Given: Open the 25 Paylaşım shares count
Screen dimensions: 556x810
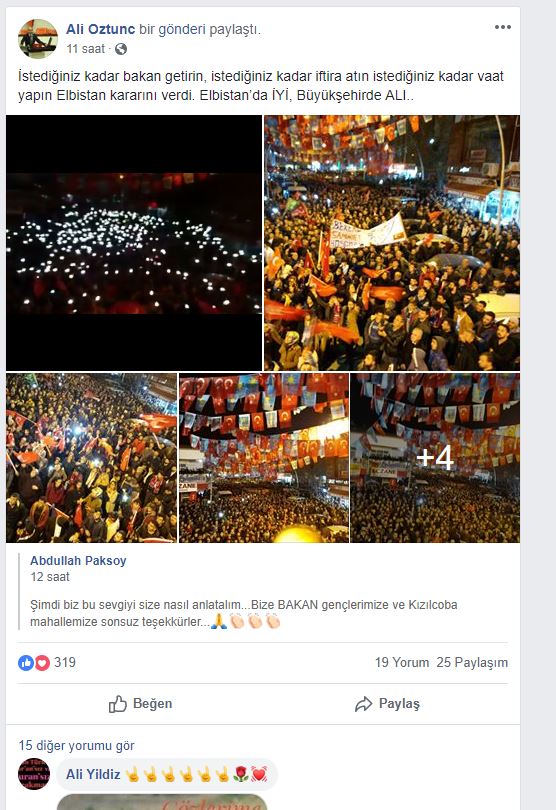Looking at the screenshot, I should [x=472, y=662].
